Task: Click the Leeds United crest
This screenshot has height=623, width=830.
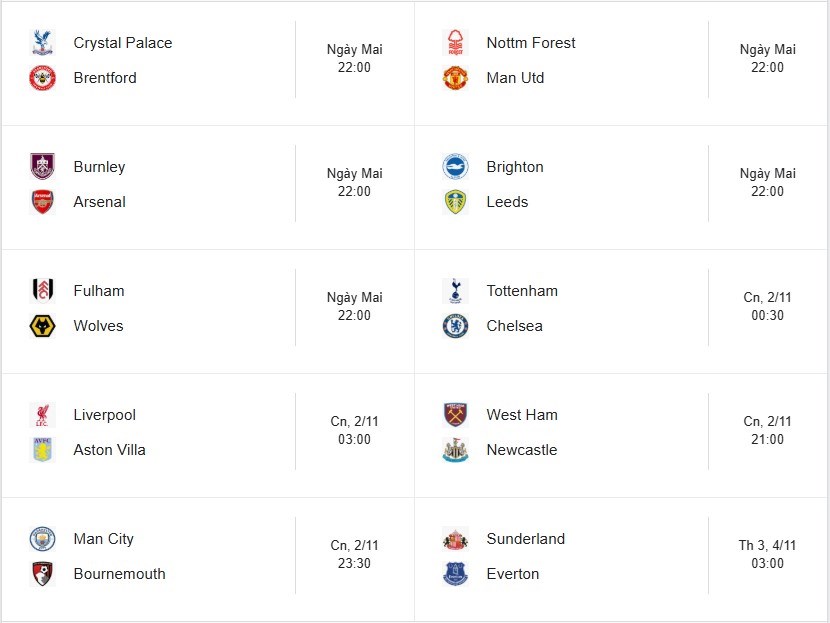Action: pyautogui.click(x=455, y=202)
